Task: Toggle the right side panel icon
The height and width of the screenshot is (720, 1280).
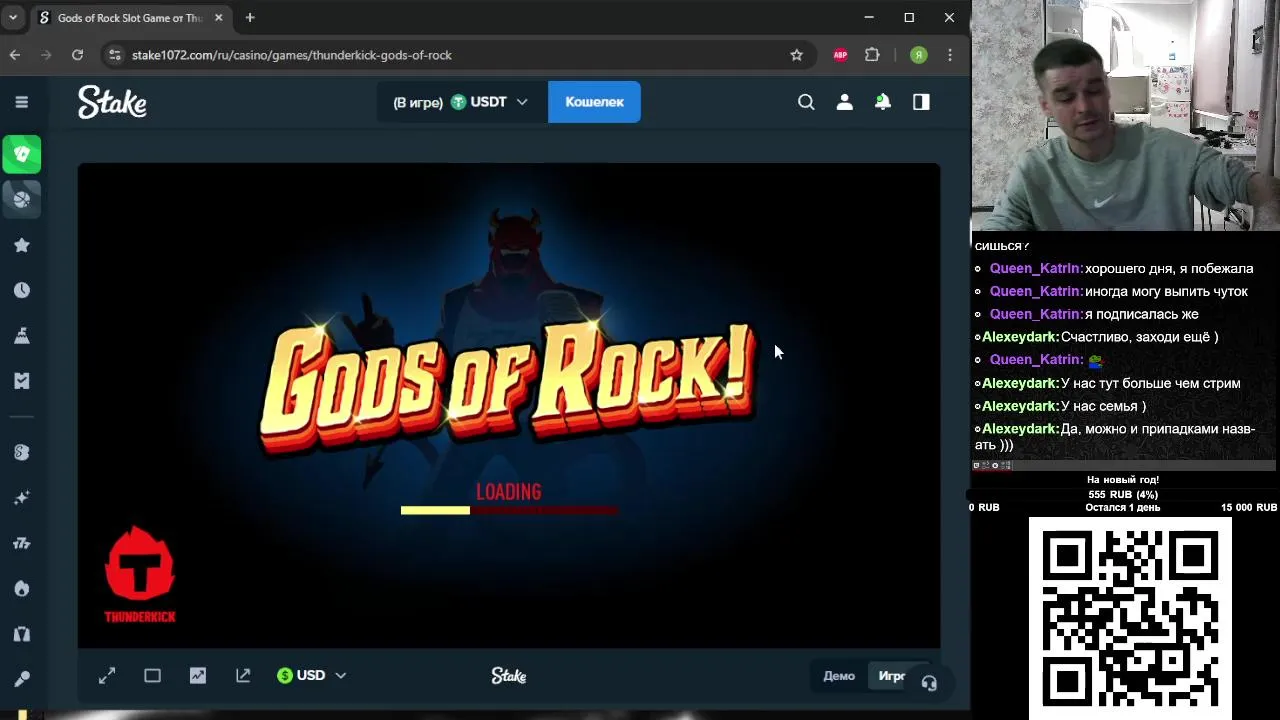Action: pos(921,102)
